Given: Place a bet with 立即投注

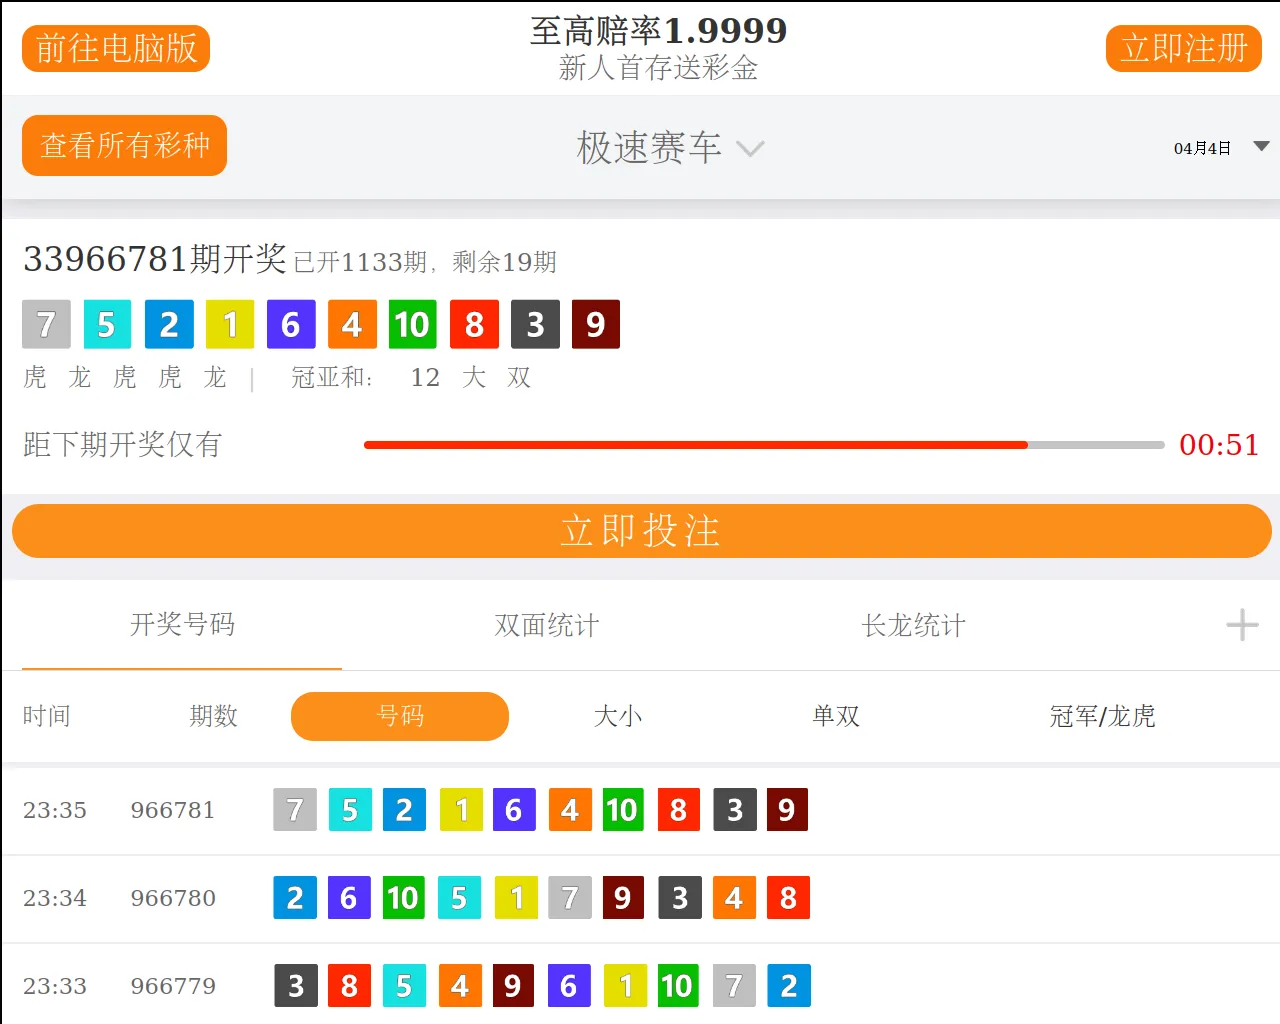Looking at the screenshot, I should 641,531.
